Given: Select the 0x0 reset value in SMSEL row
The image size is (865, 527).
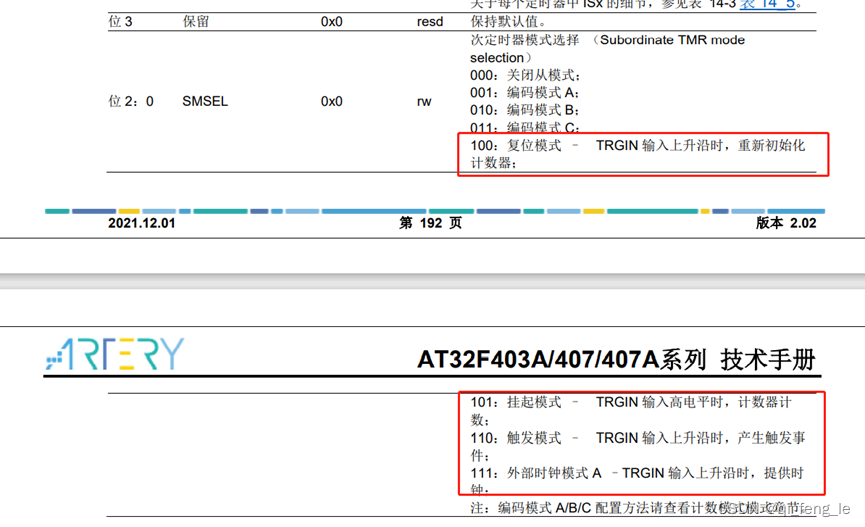Looking at the screenshot, I should (332, 102).
